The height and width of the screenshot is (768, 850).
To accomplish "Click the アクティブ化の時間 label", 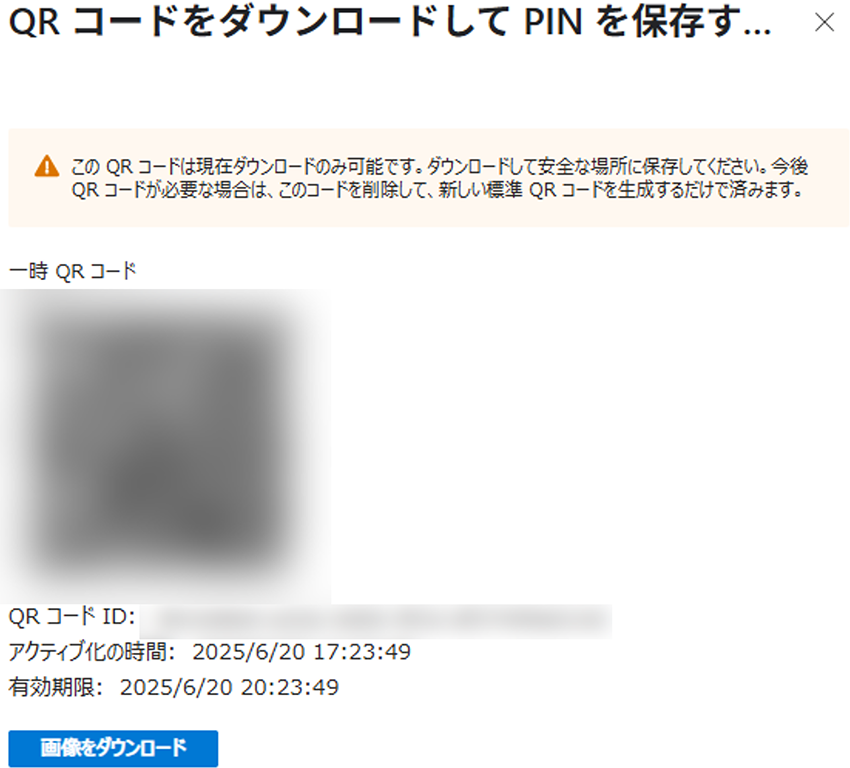I will click(x=92, y=651).
